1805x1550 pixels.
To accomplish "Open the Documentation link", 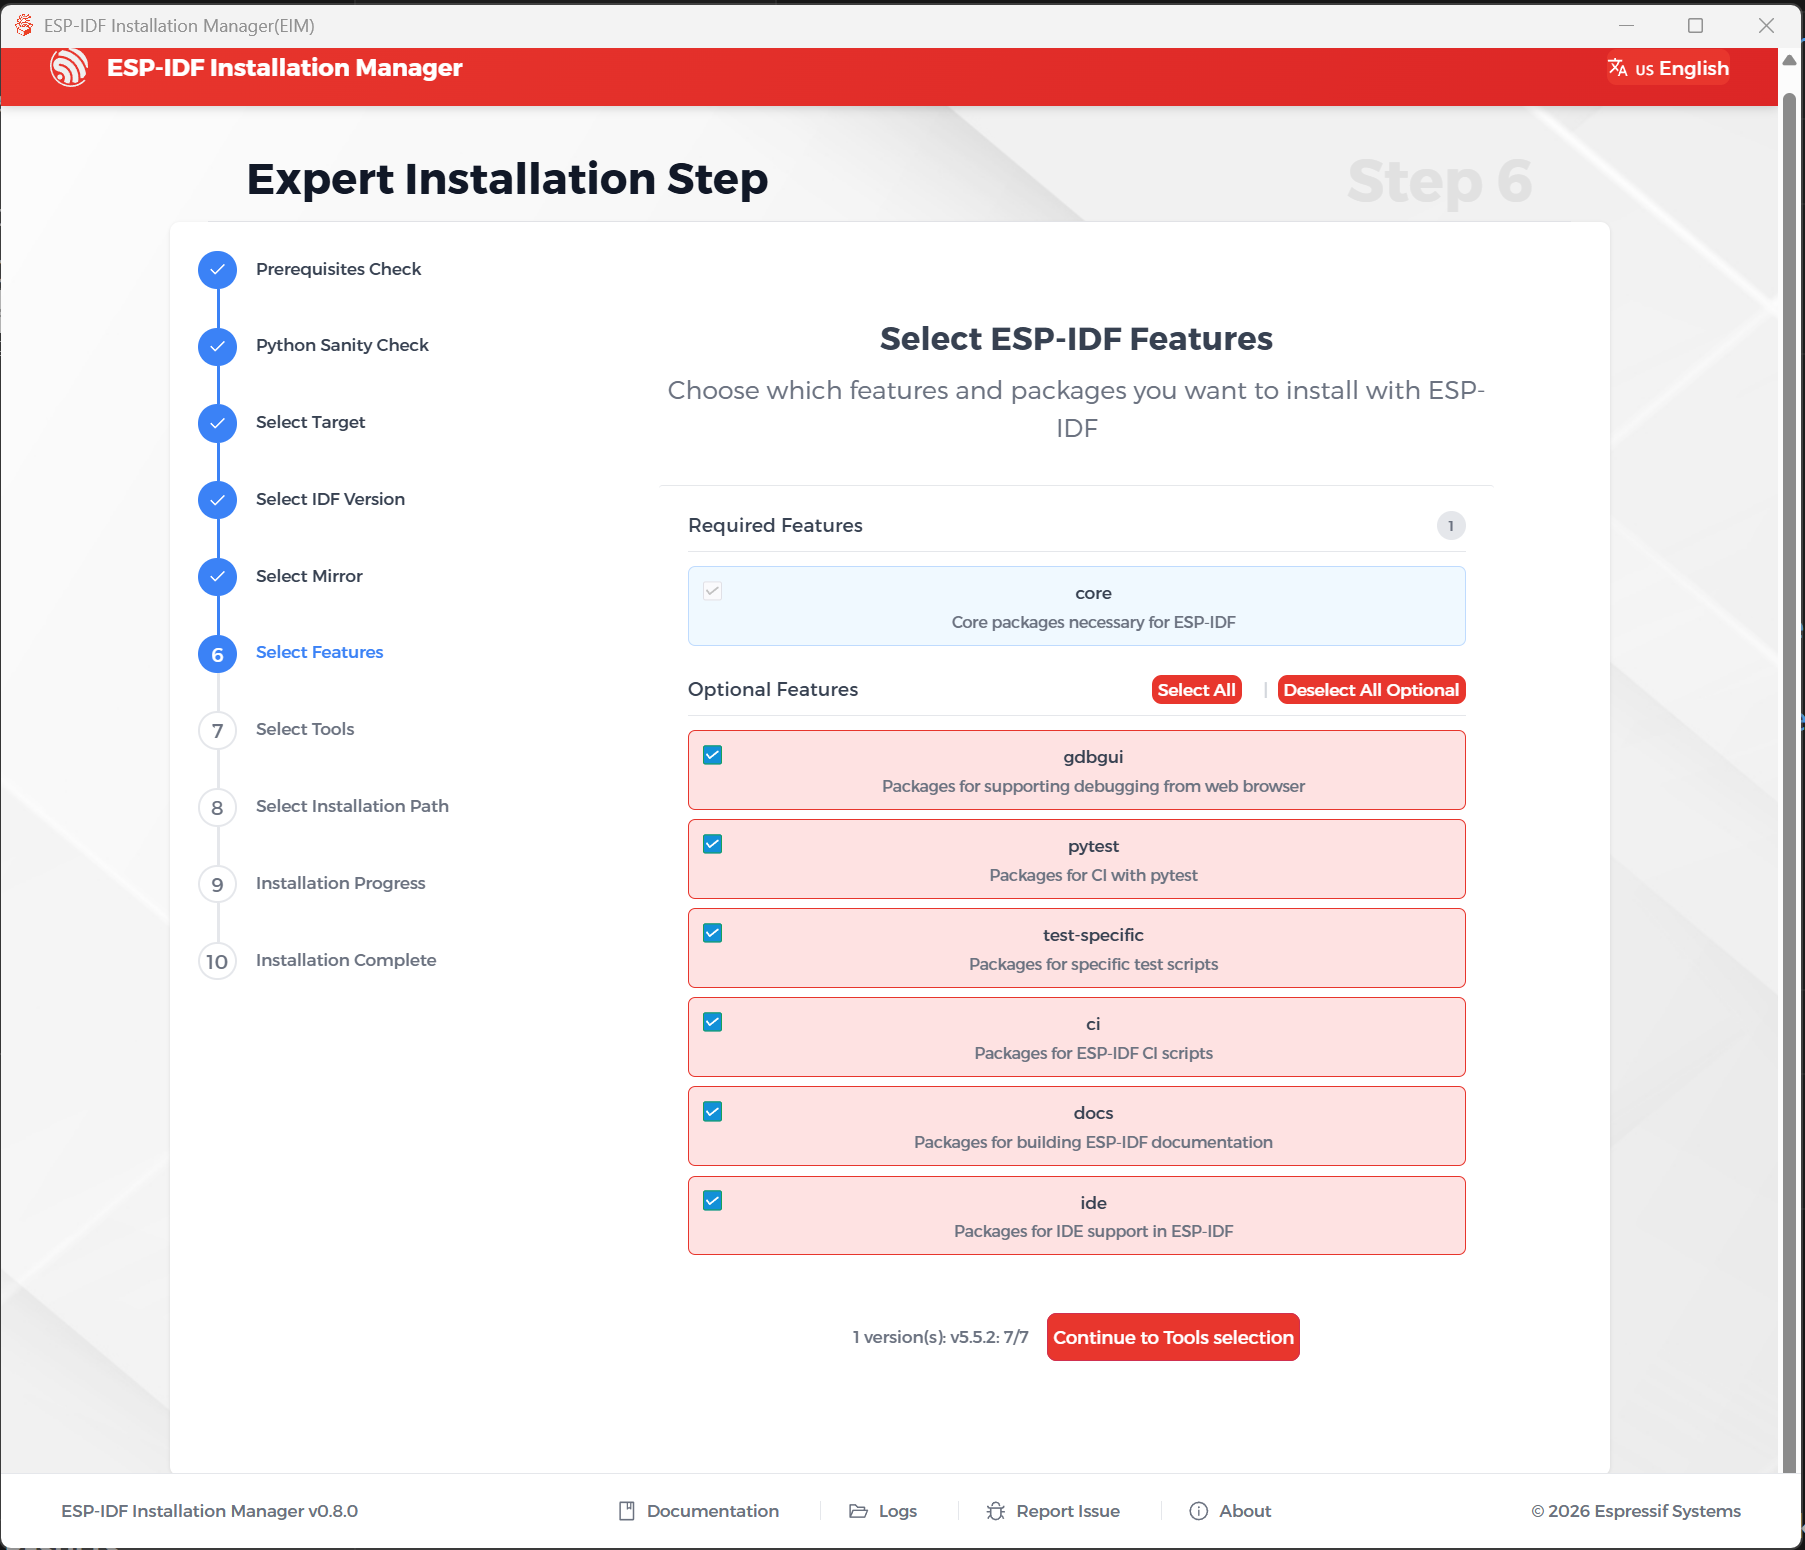I will coord(699,1511).
